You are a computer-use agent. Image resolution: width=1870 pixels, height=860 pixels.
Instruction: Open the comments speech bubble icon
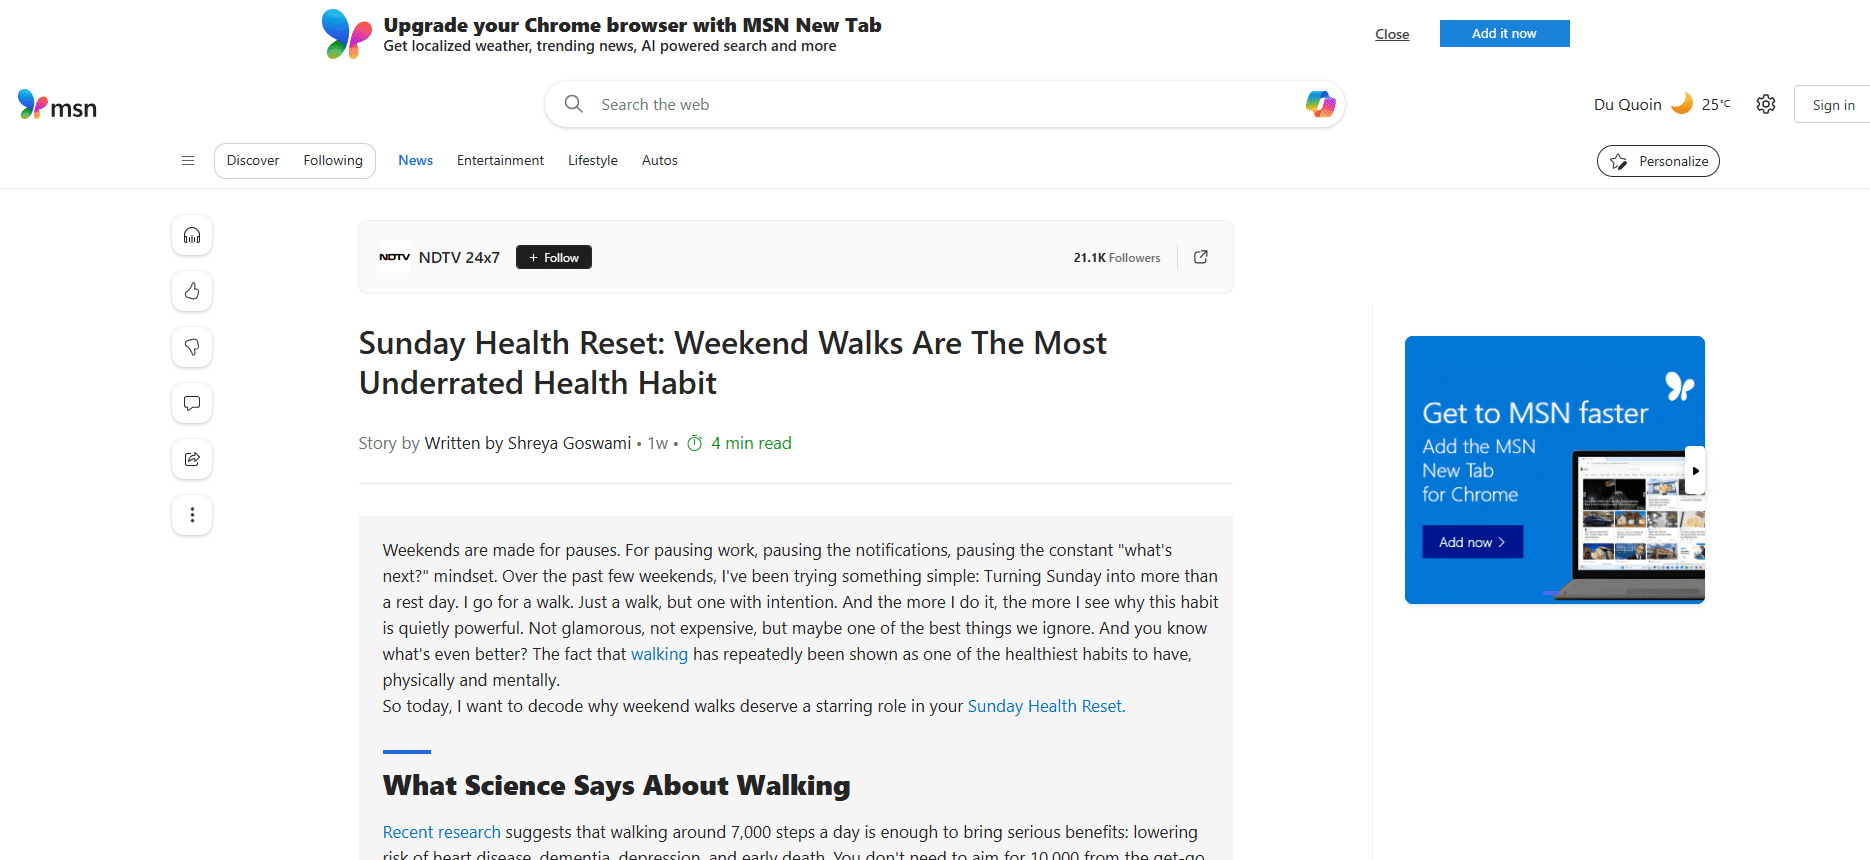point(192,404)
